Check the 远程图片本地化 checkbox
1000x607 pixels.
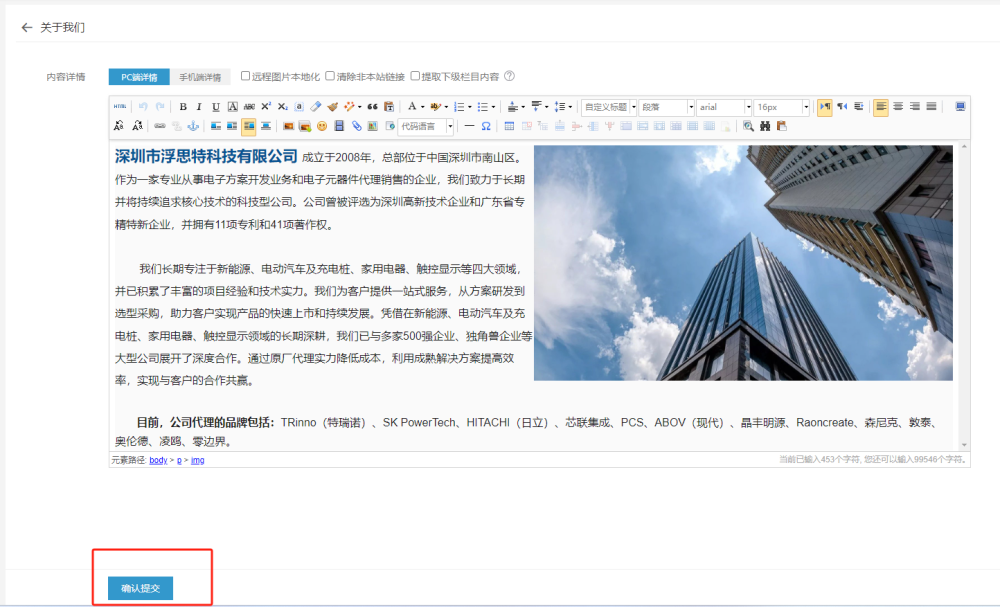coord(246,76)
